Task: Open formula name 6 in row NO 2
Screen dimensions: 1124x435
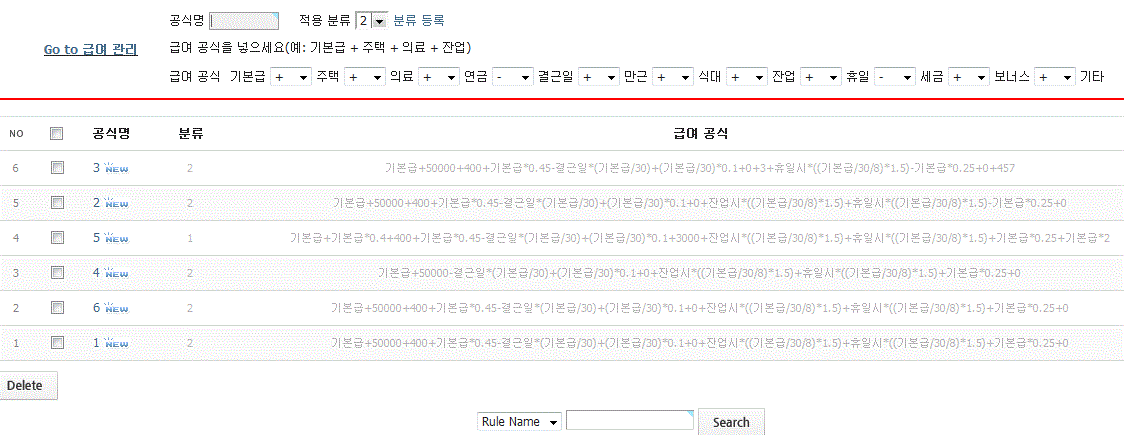Action: coord(97,307)
